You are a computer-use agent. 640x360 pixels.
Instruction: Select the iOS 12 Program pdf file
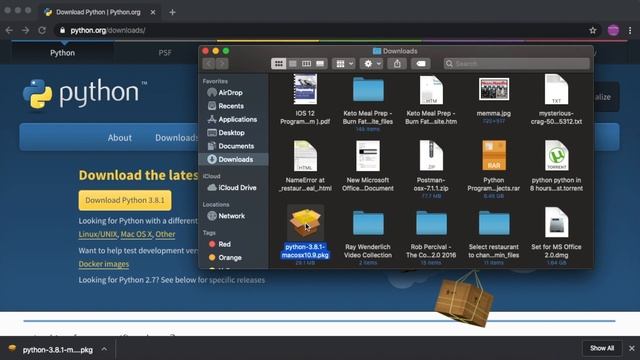[x=305, y=90]
